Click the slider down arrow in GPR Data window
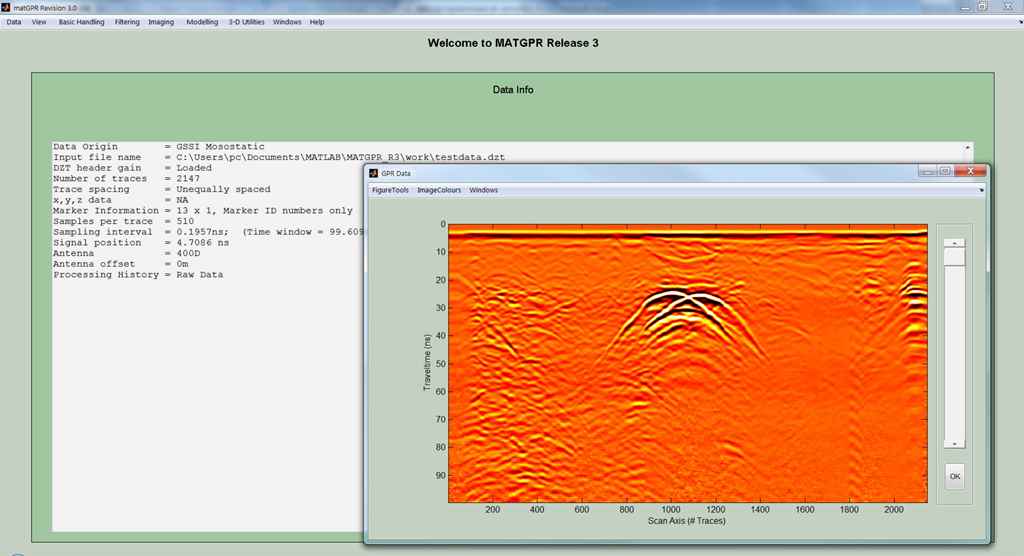This screenshot has width=1024, height=556. pos(954,444)
